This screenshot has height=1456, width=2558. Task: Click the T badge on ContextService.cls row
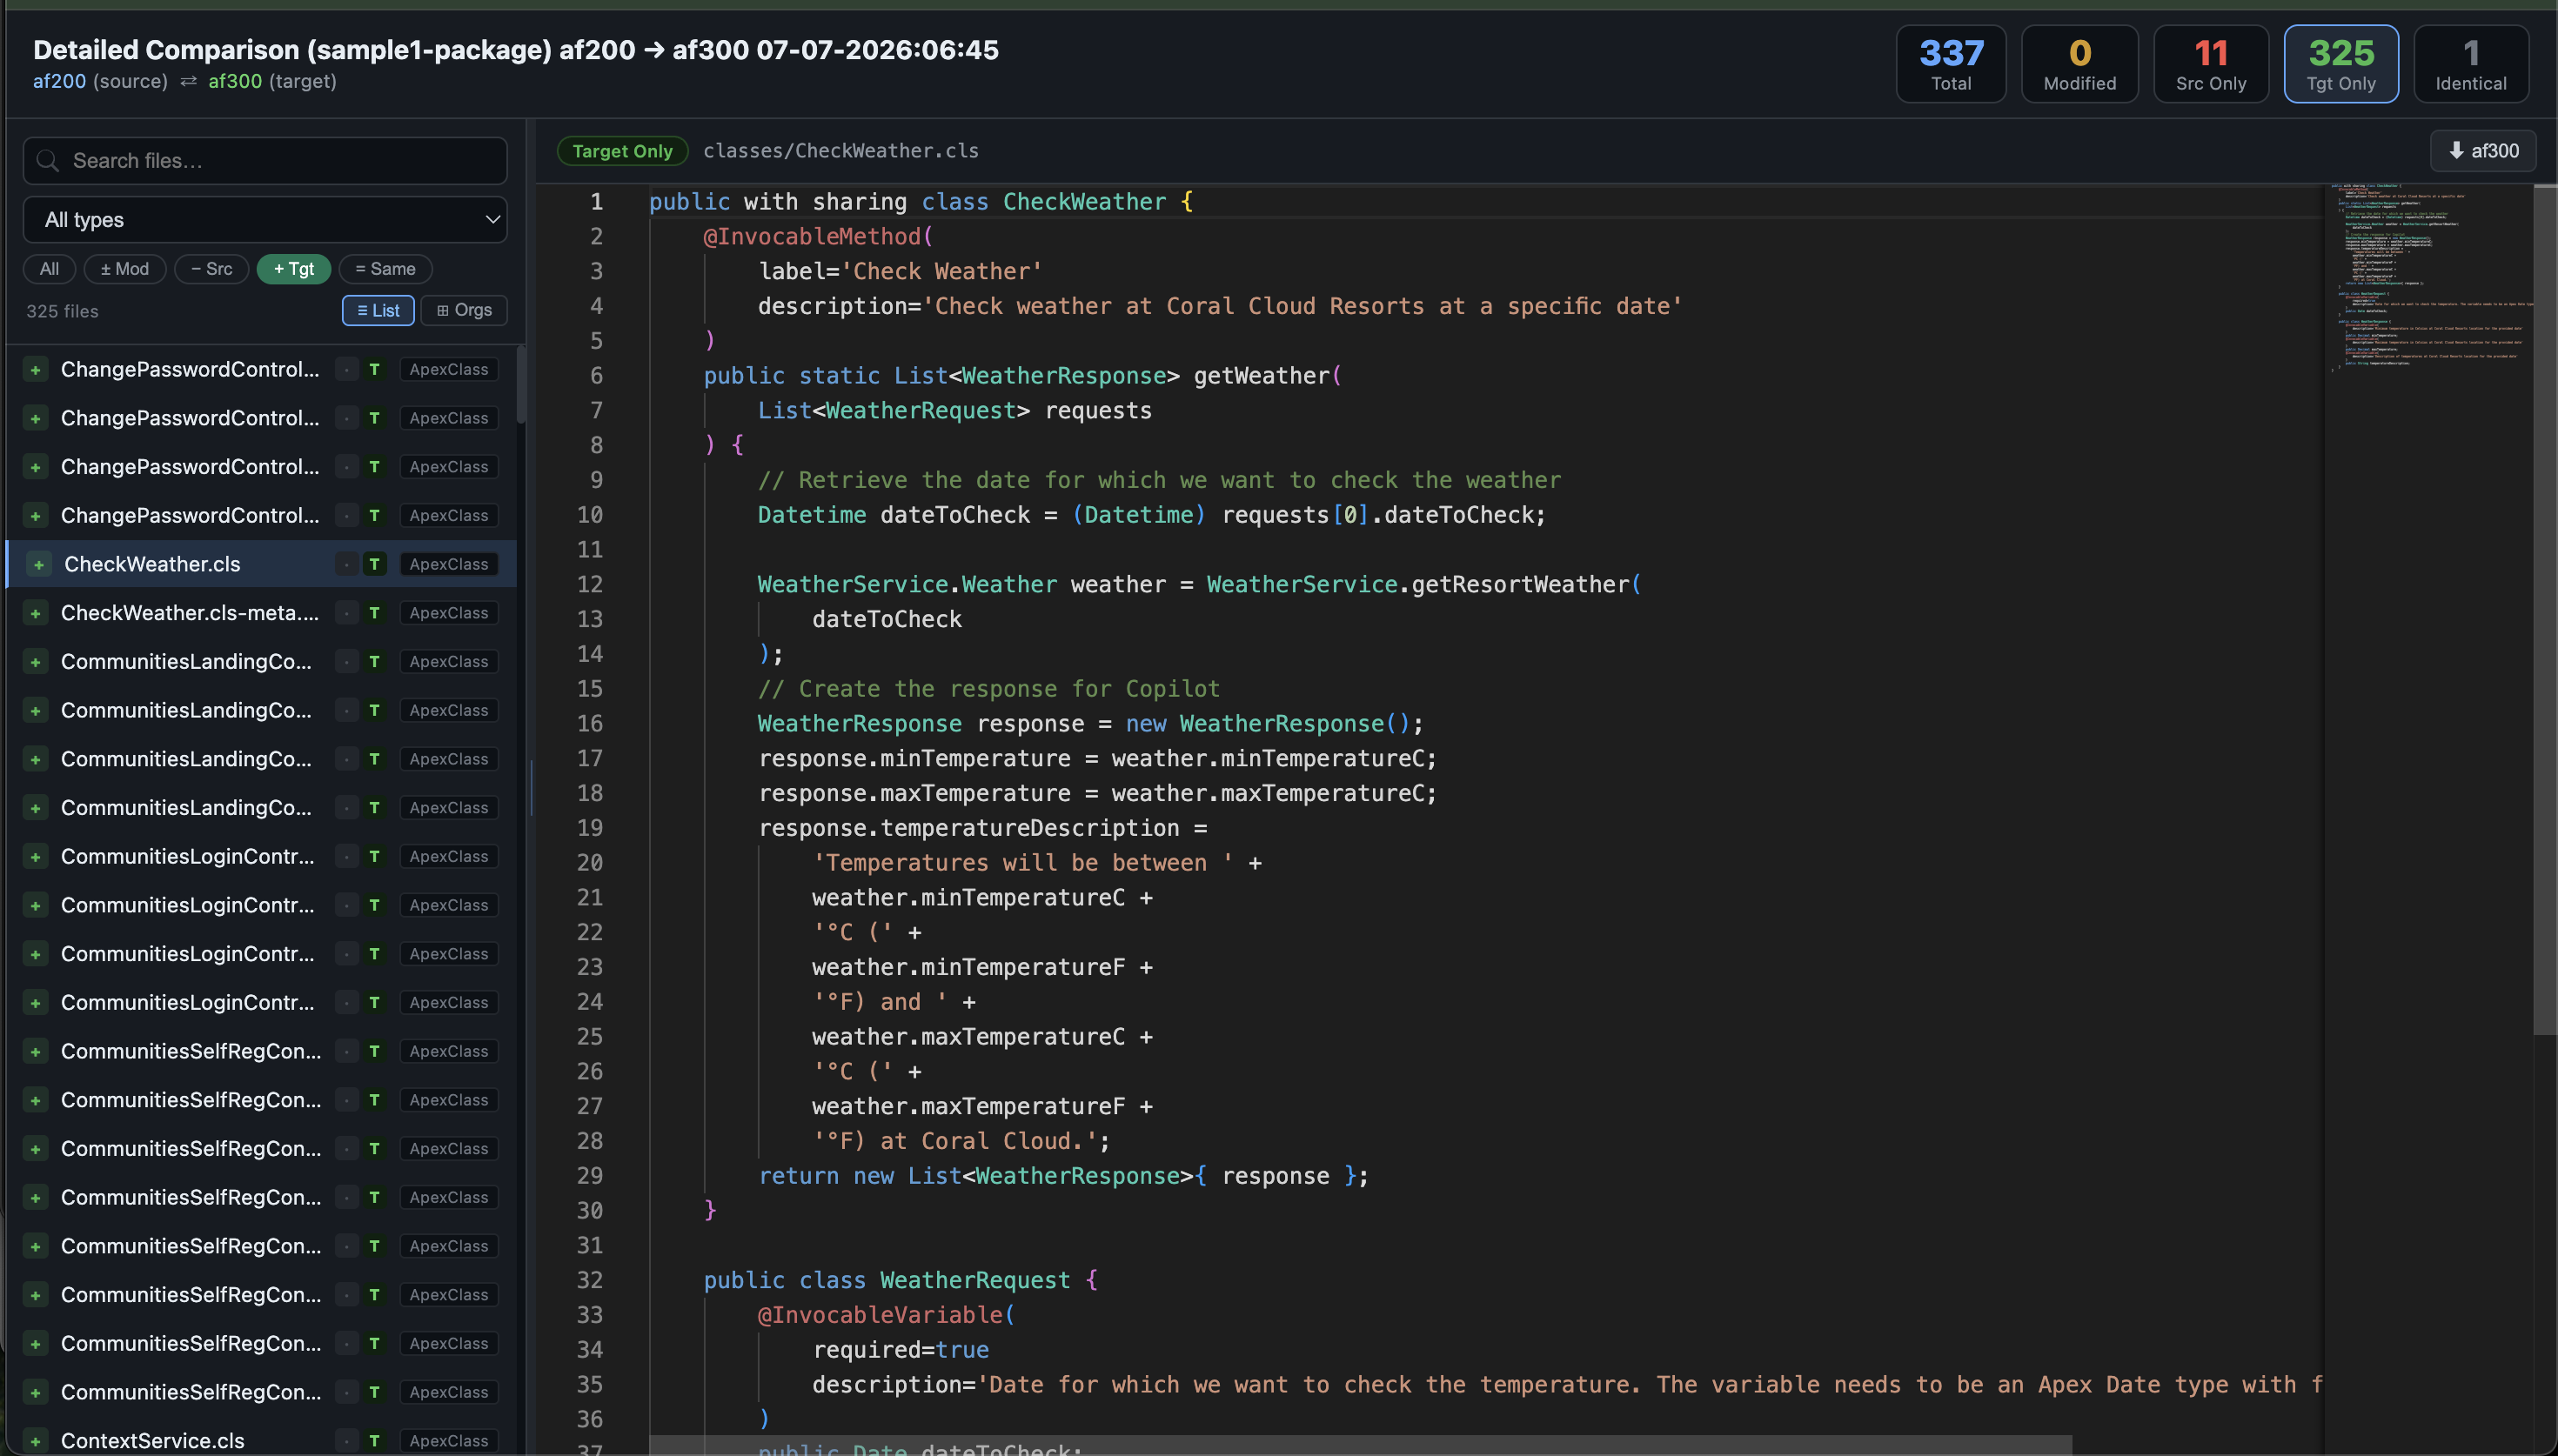click(x=374, y=1441)
